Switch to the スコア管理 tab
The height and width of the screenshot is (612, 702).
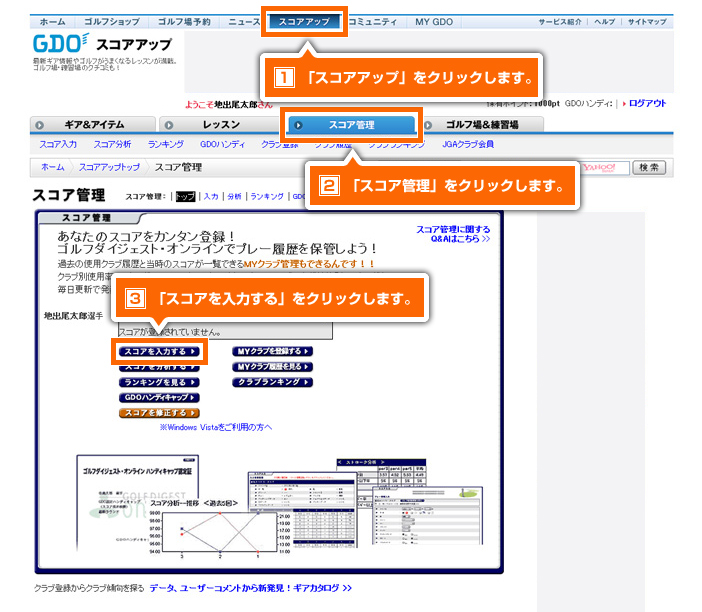[x=351, y=125]
